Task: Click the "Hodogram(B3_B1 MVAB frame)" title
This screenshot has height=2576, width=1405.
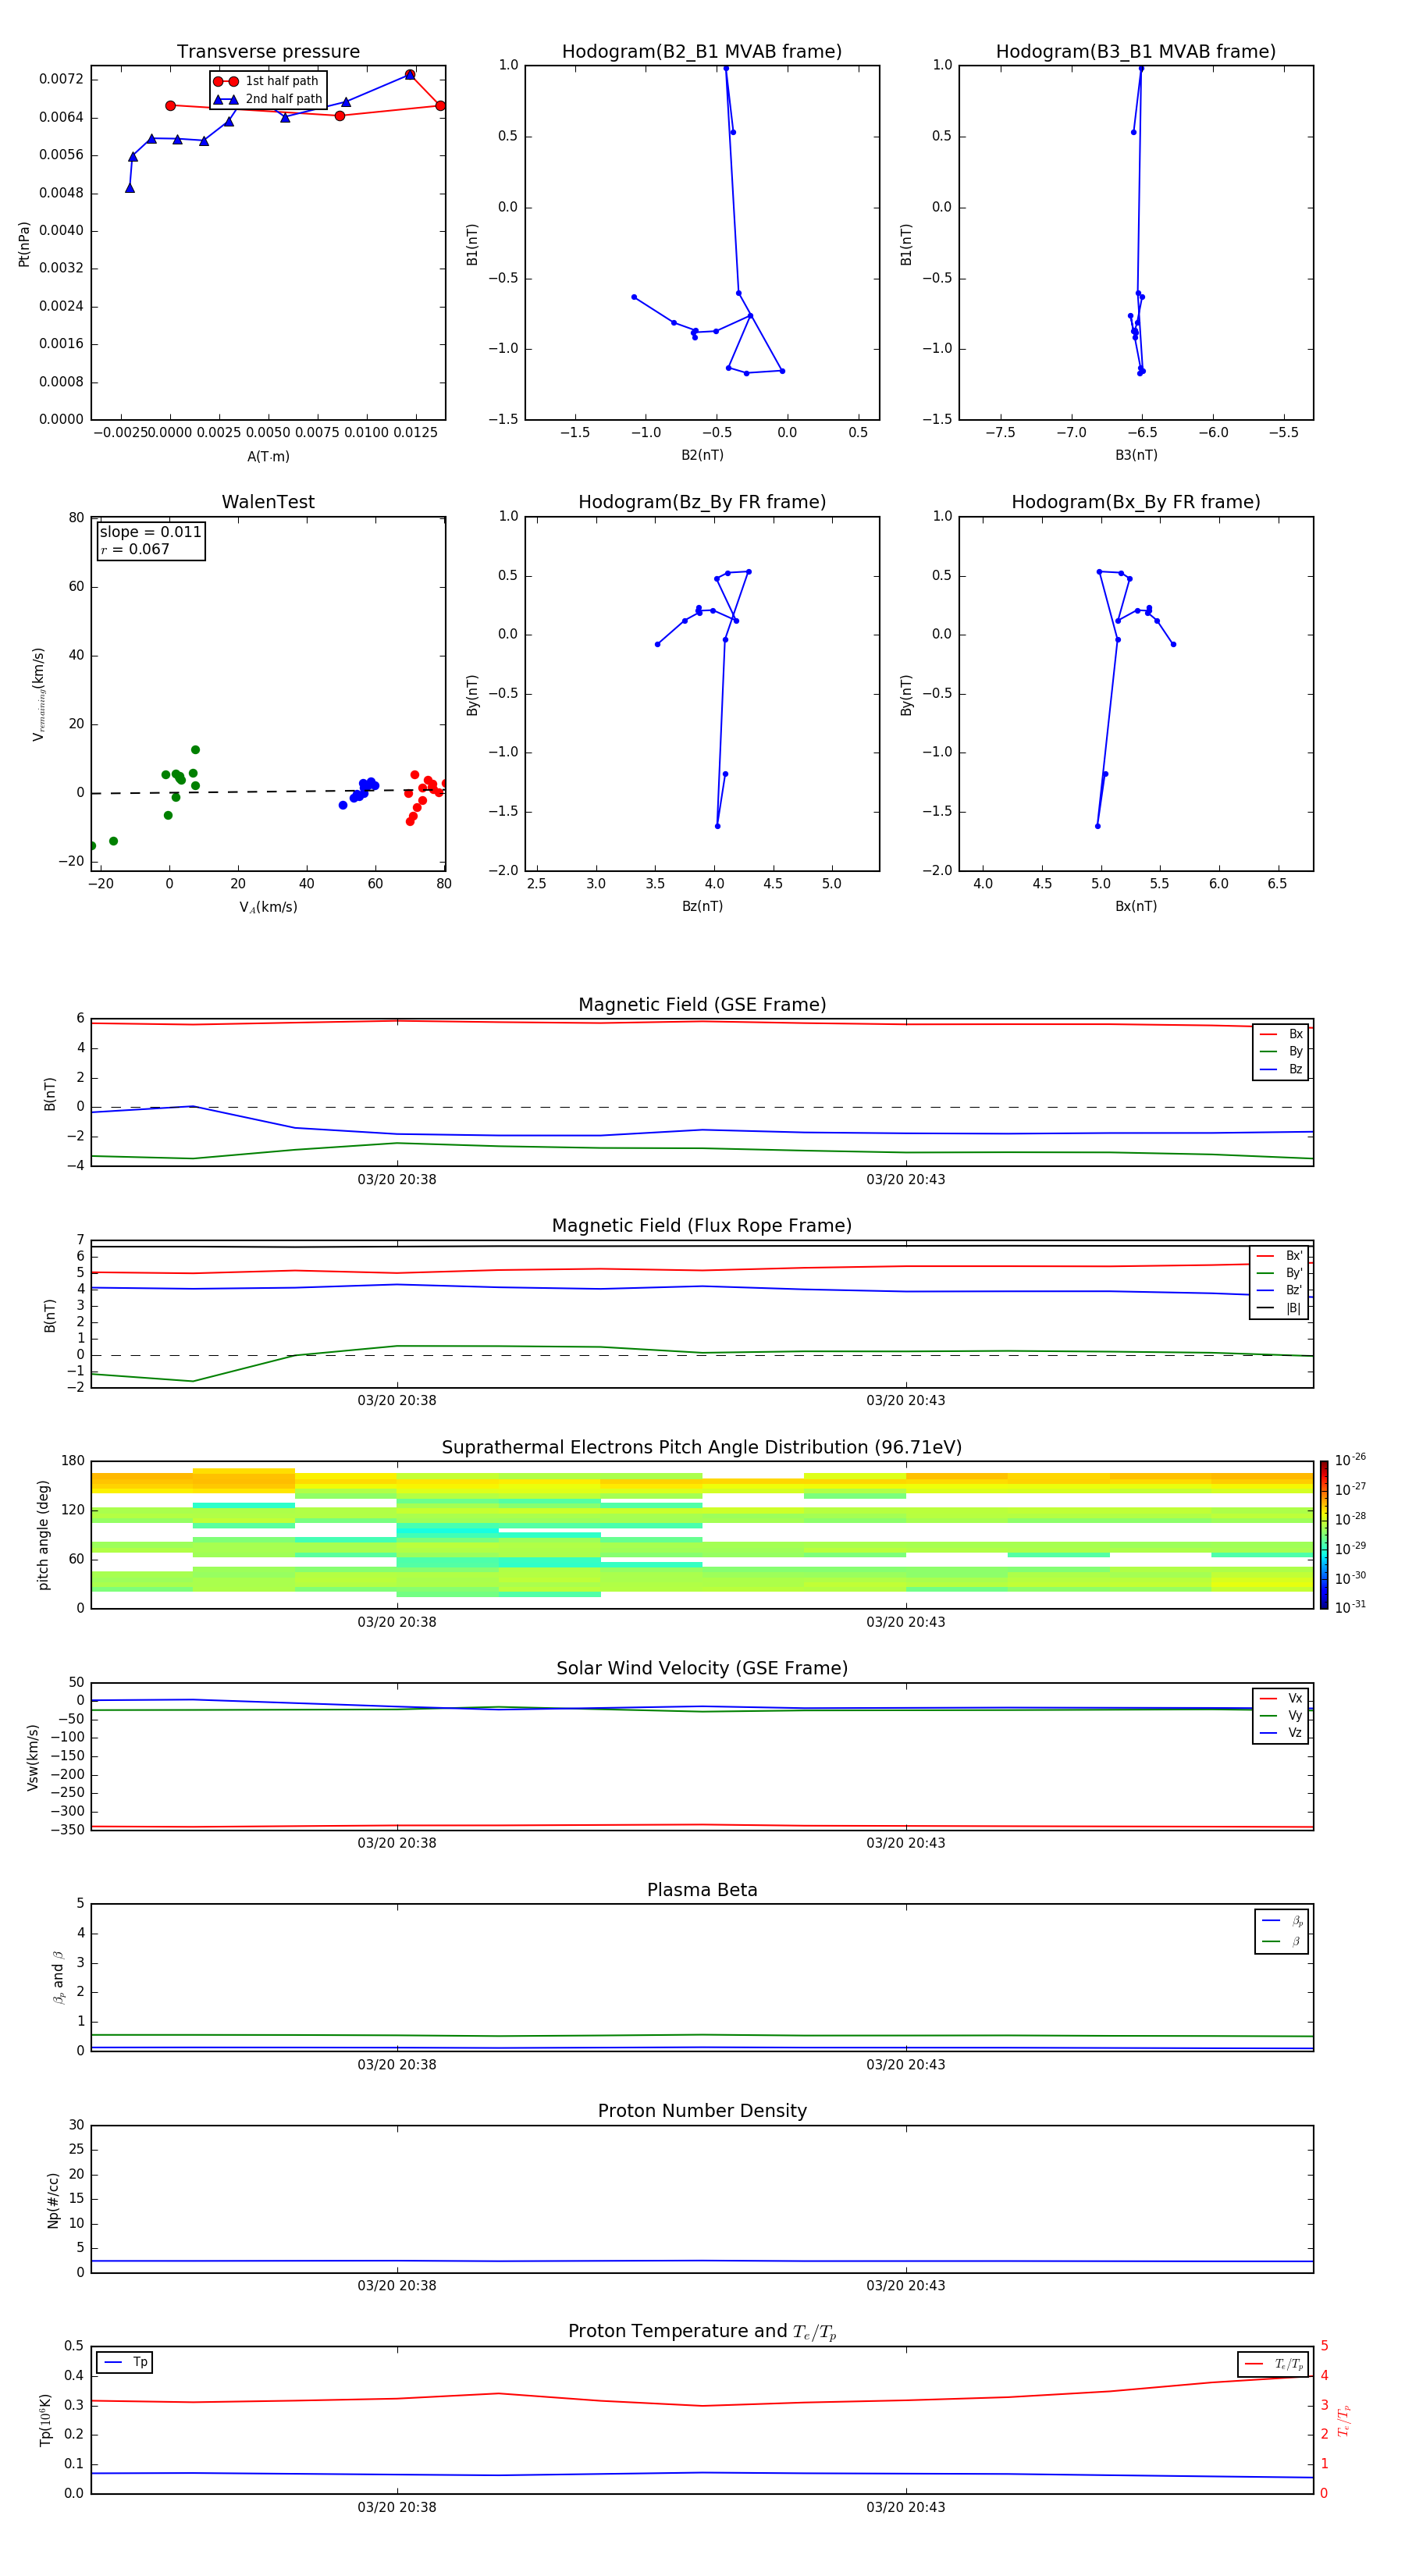Action: (x=1136, y=51)
